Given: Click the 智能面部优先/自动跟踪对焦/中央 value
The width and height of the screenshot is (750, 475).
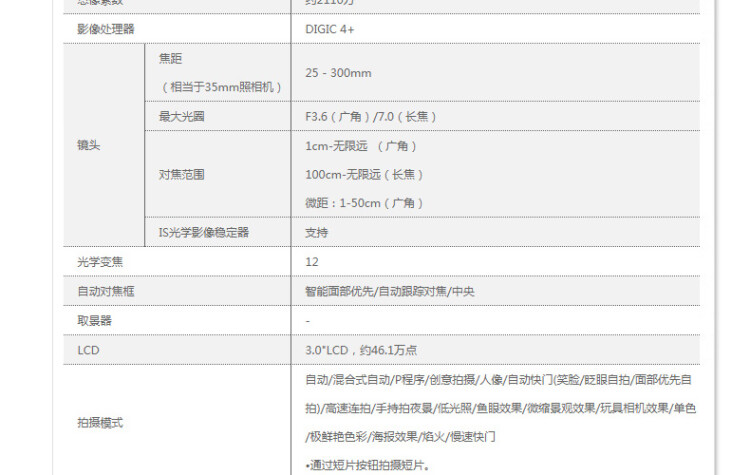Looking at the screenshot, I should (x=390, y=291).
